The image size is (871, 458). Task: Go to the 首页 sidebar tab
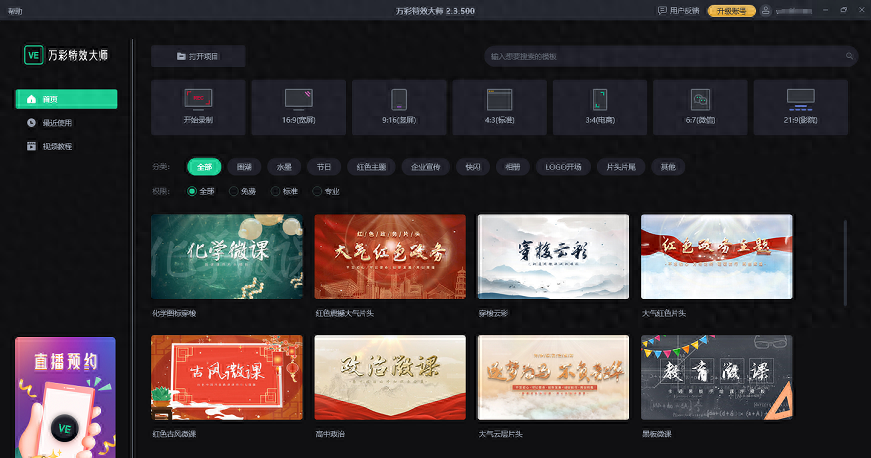pos(66,99)
